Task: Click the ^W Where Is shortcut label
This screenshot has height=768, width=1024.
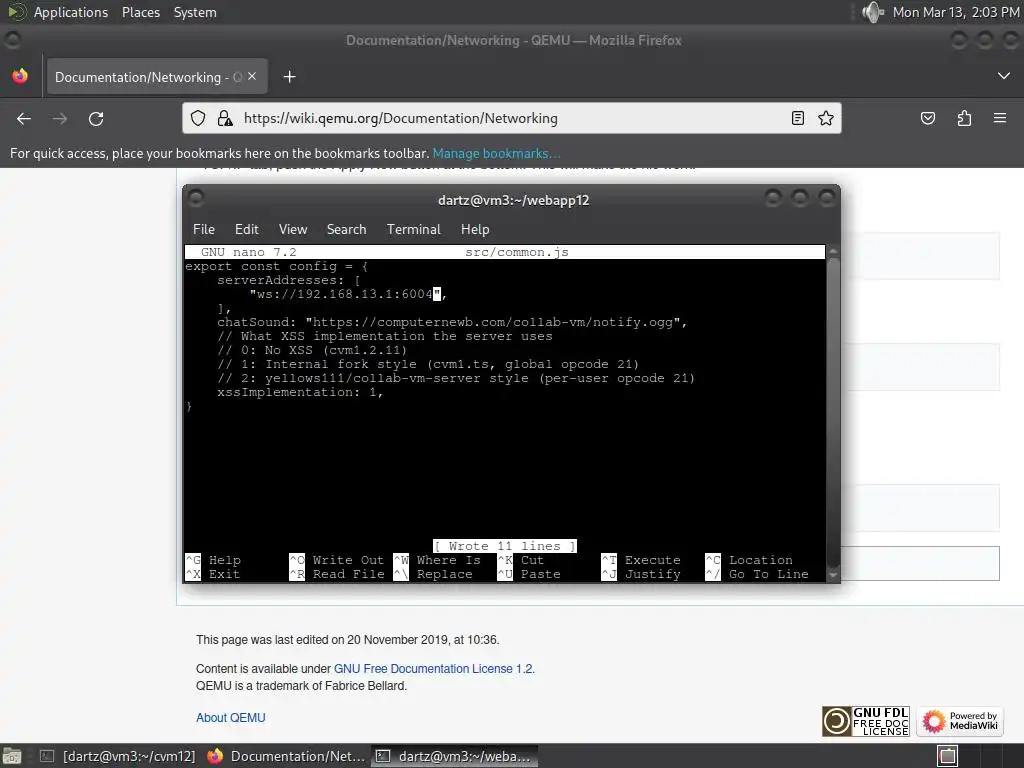Action: (x=437, y=560)
